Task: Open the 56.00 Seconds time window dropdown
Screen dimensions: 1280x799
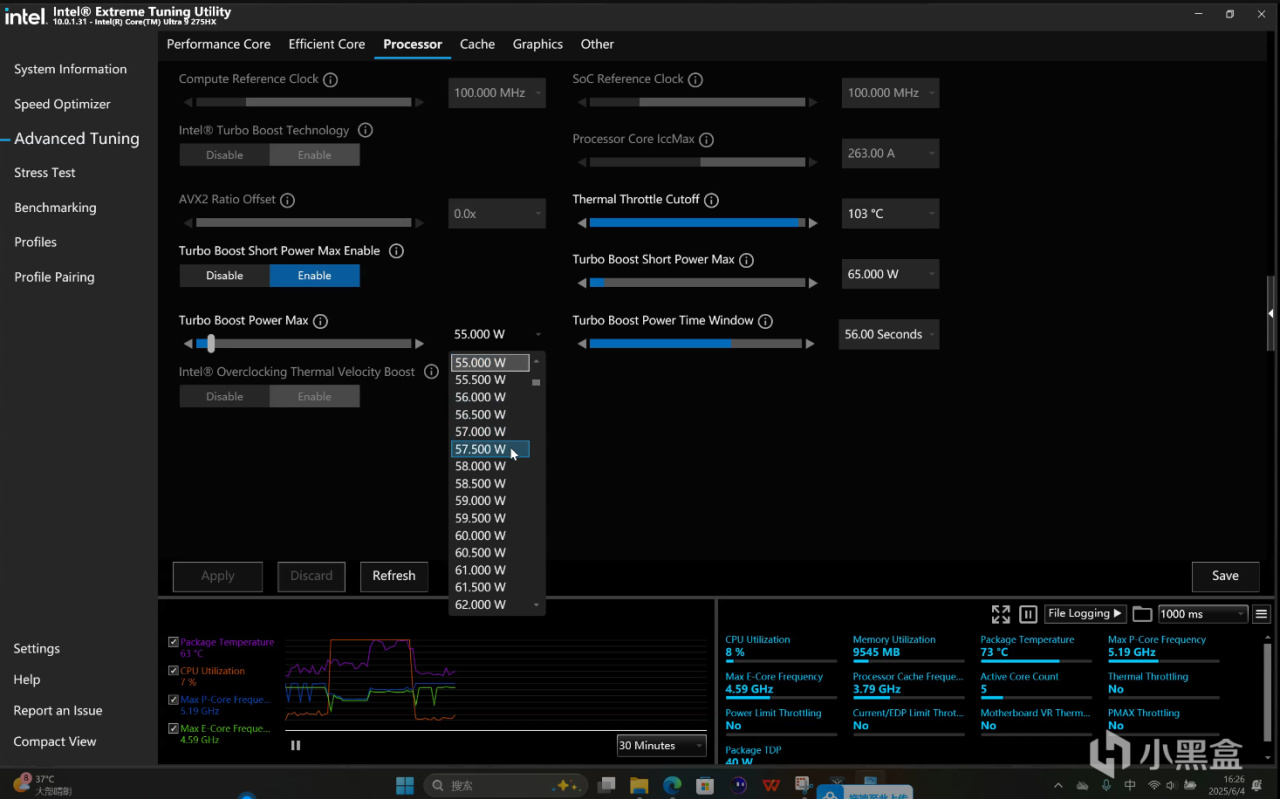Action: pyautogui.click(x=889, y=335)
